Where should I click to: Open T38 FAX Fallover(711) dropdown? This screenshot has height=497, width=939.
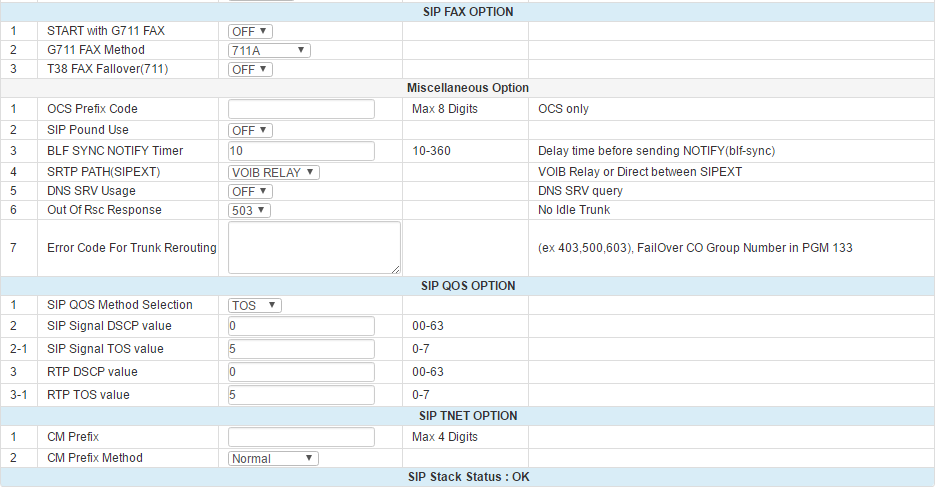pos(250,69)
